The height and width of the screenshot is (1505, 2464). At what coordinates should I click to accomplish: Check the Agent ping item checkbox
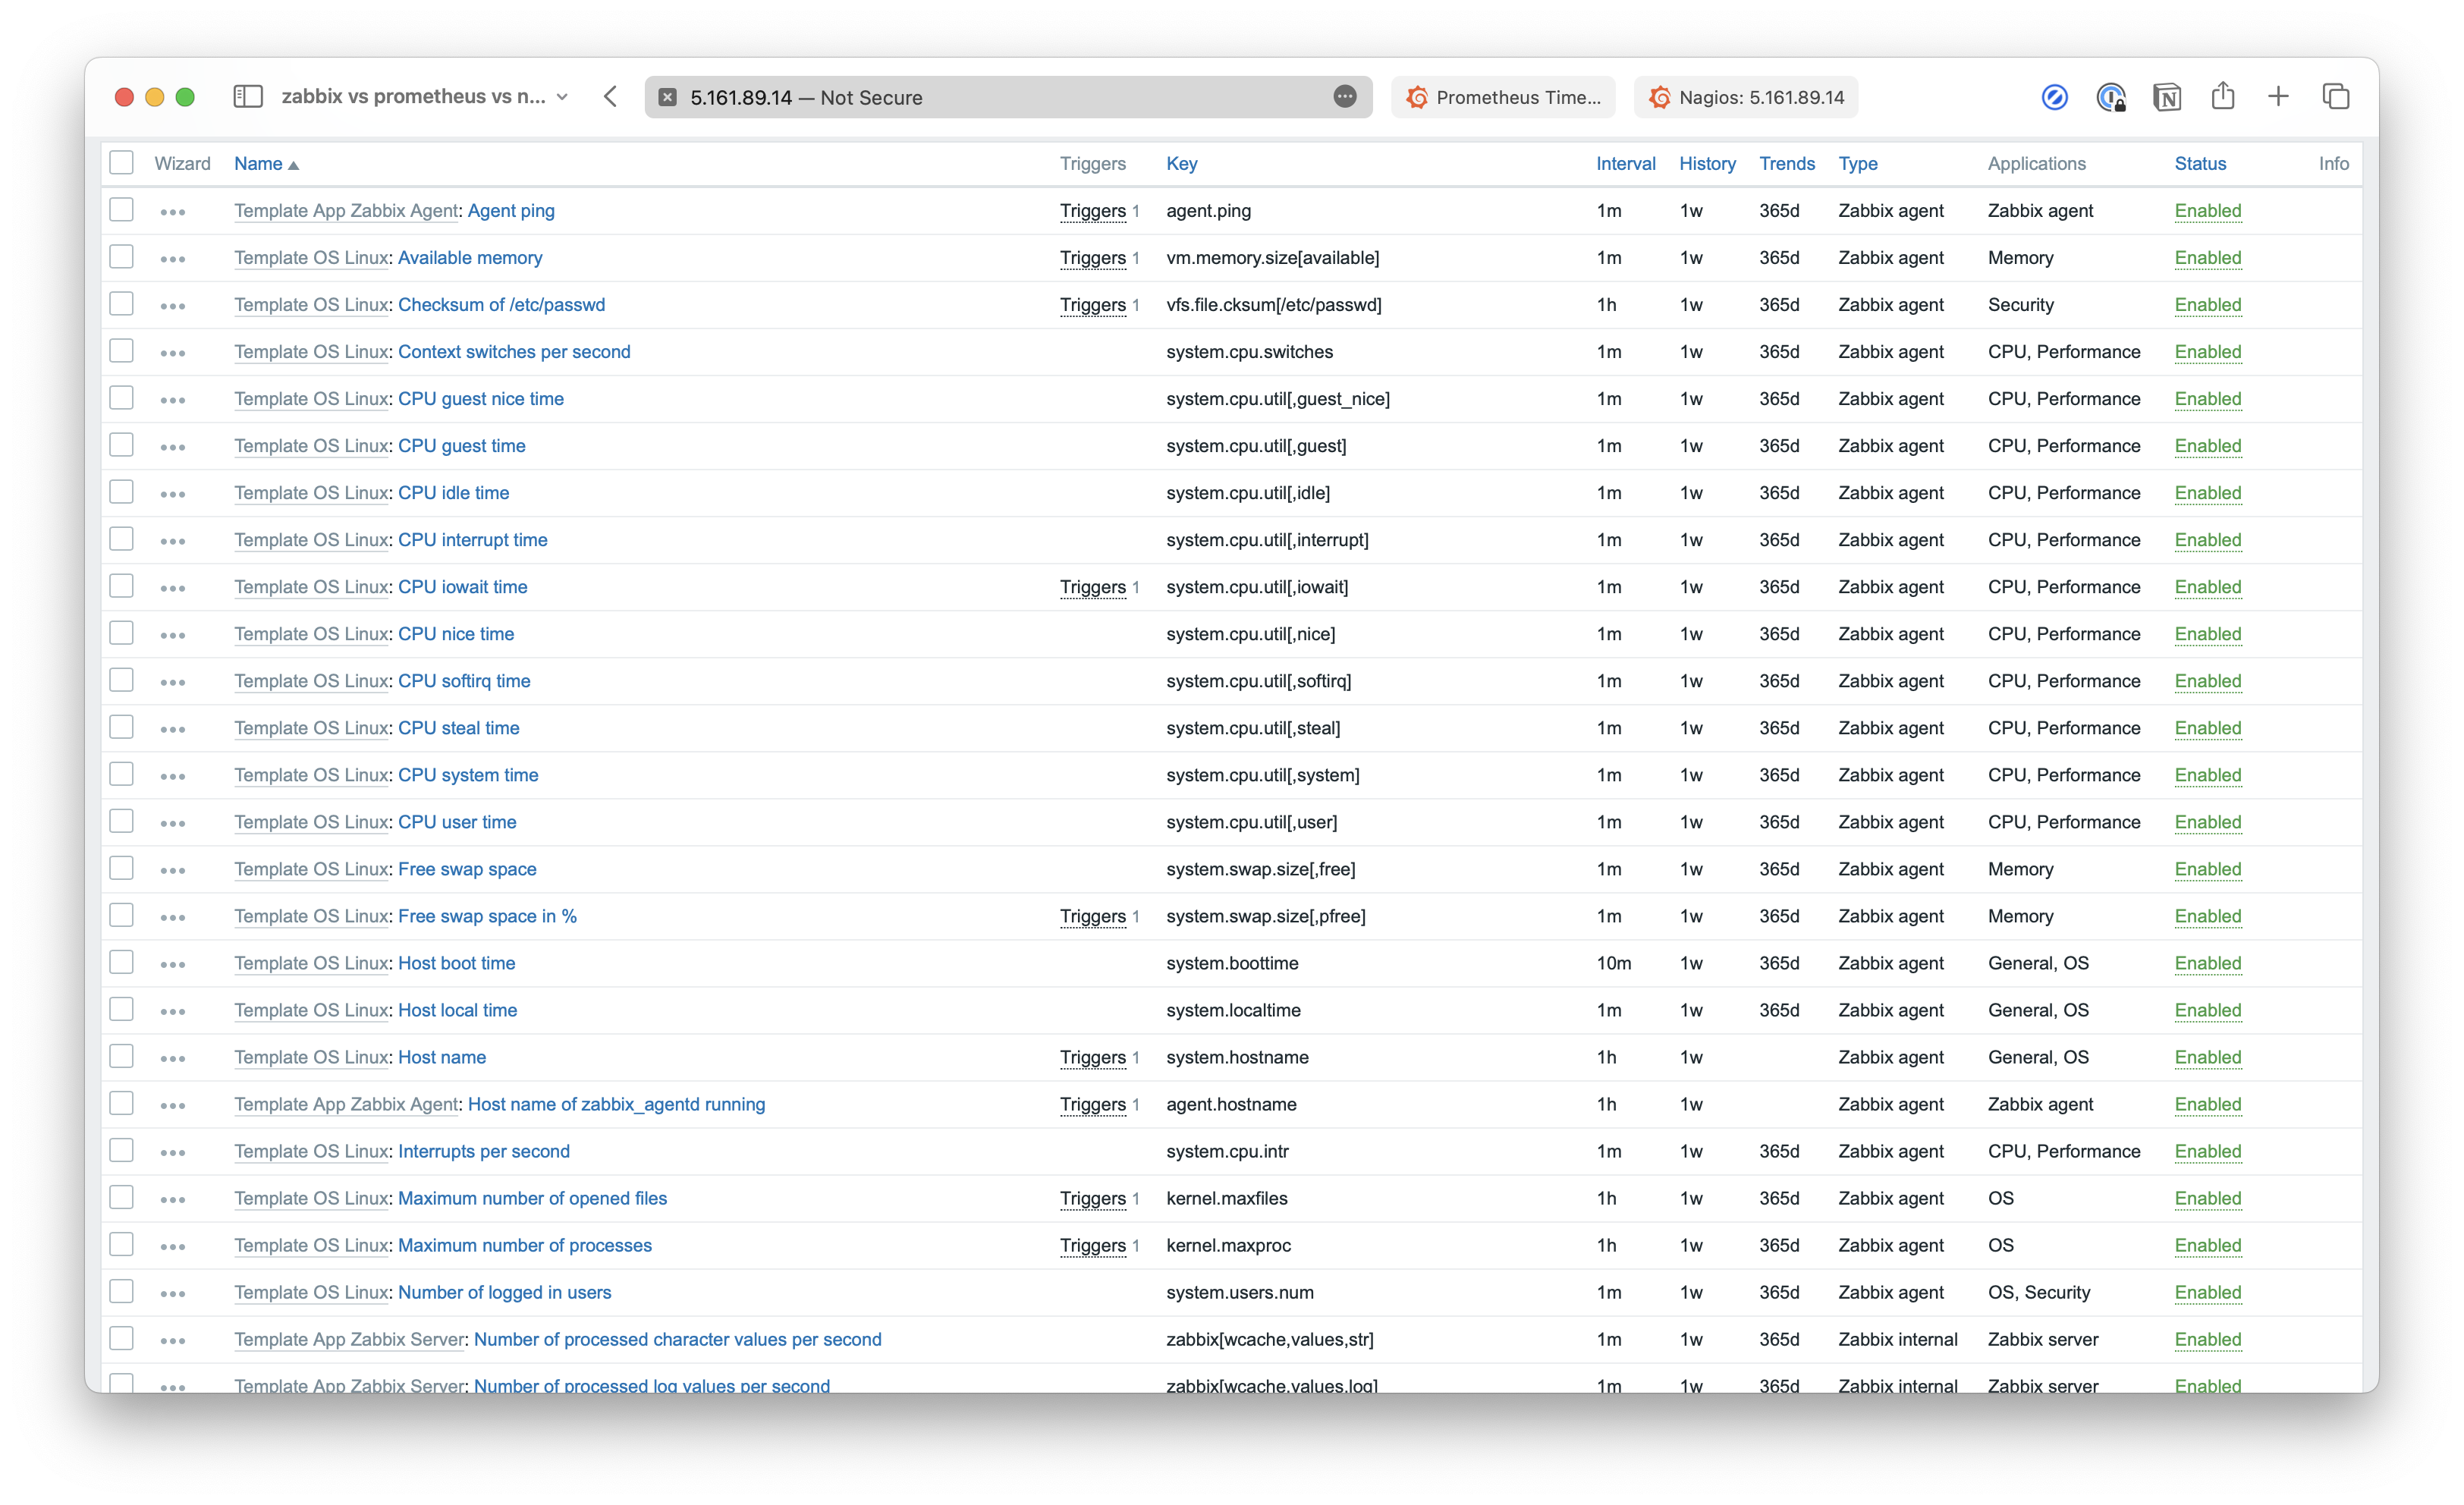(x=121, y=210)
